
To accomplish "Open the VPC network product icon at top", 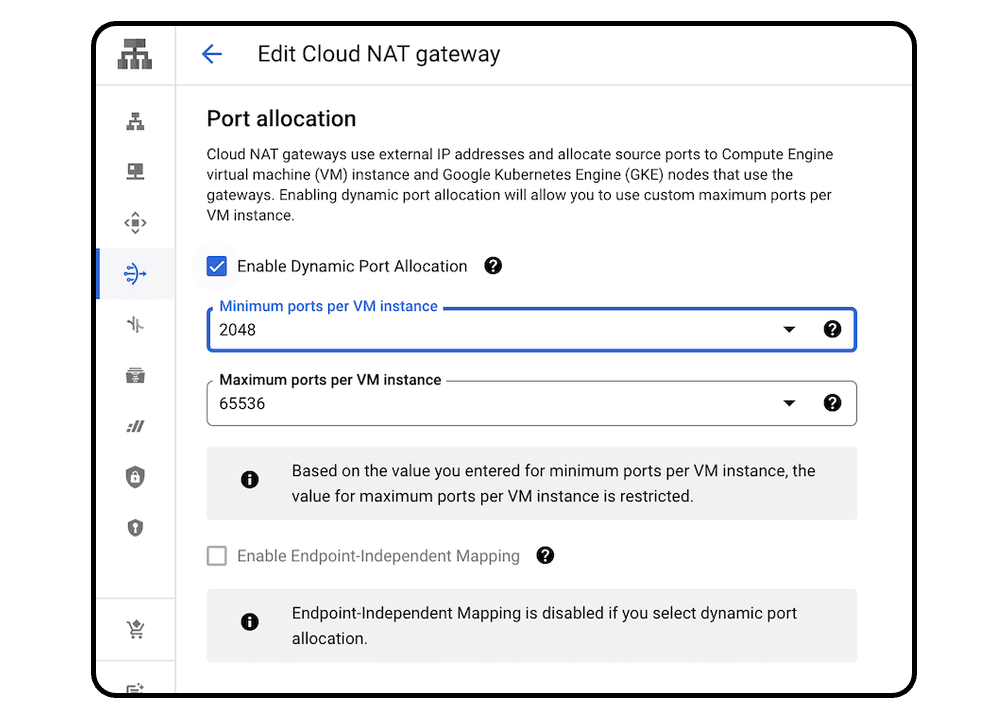I will point(135,54).
